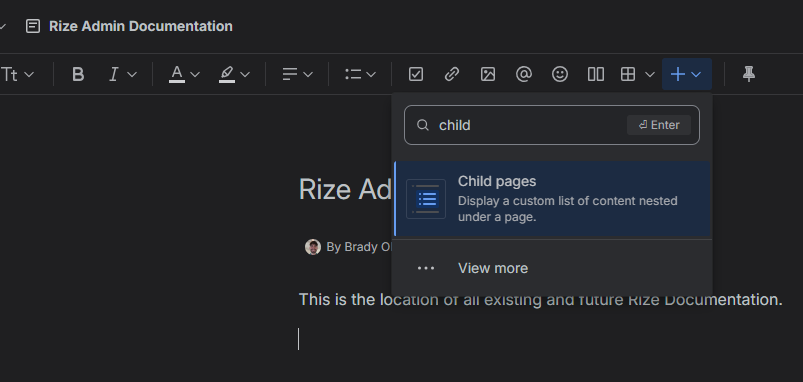This screenshot has height=382, width=803.
Task: Select the Child pages macro
Action: click(553, 199)
